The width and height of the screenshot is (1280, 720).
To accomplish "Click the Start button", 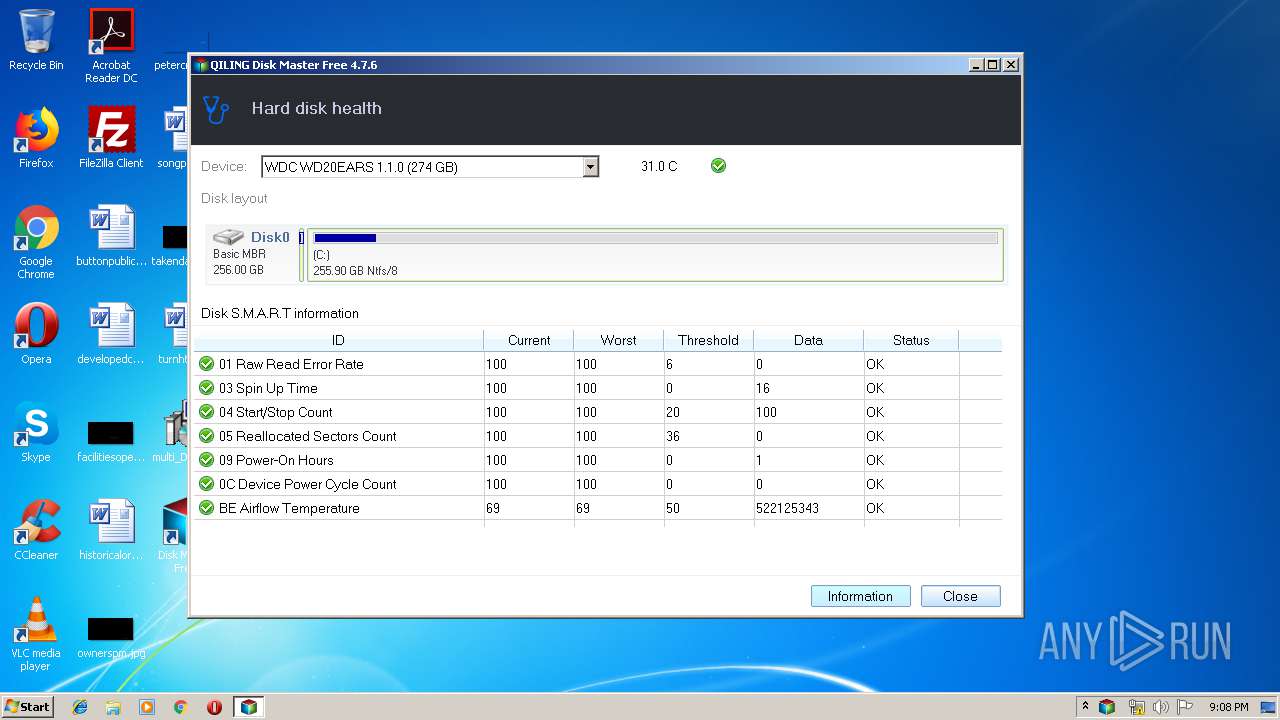I will pyautogui.click(x=28, y=707).
